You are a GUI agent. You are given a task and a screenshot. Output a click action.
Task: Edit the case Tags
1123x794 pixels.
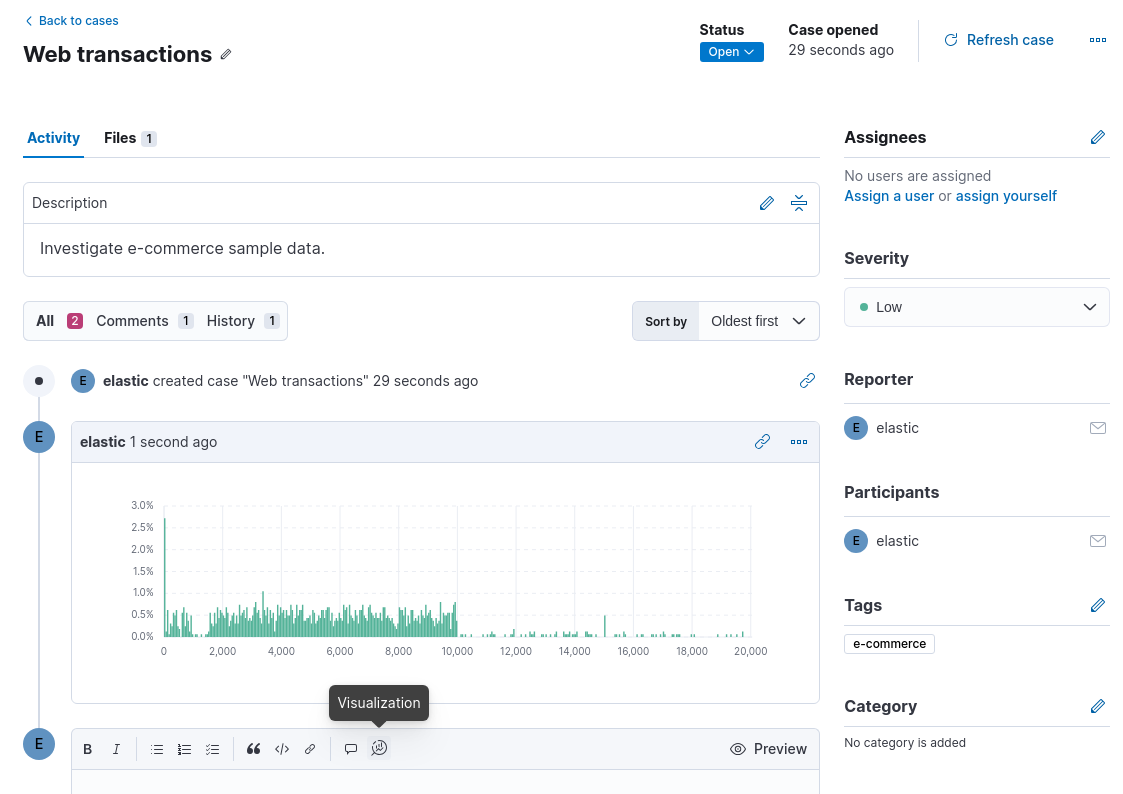point(1097,605)
